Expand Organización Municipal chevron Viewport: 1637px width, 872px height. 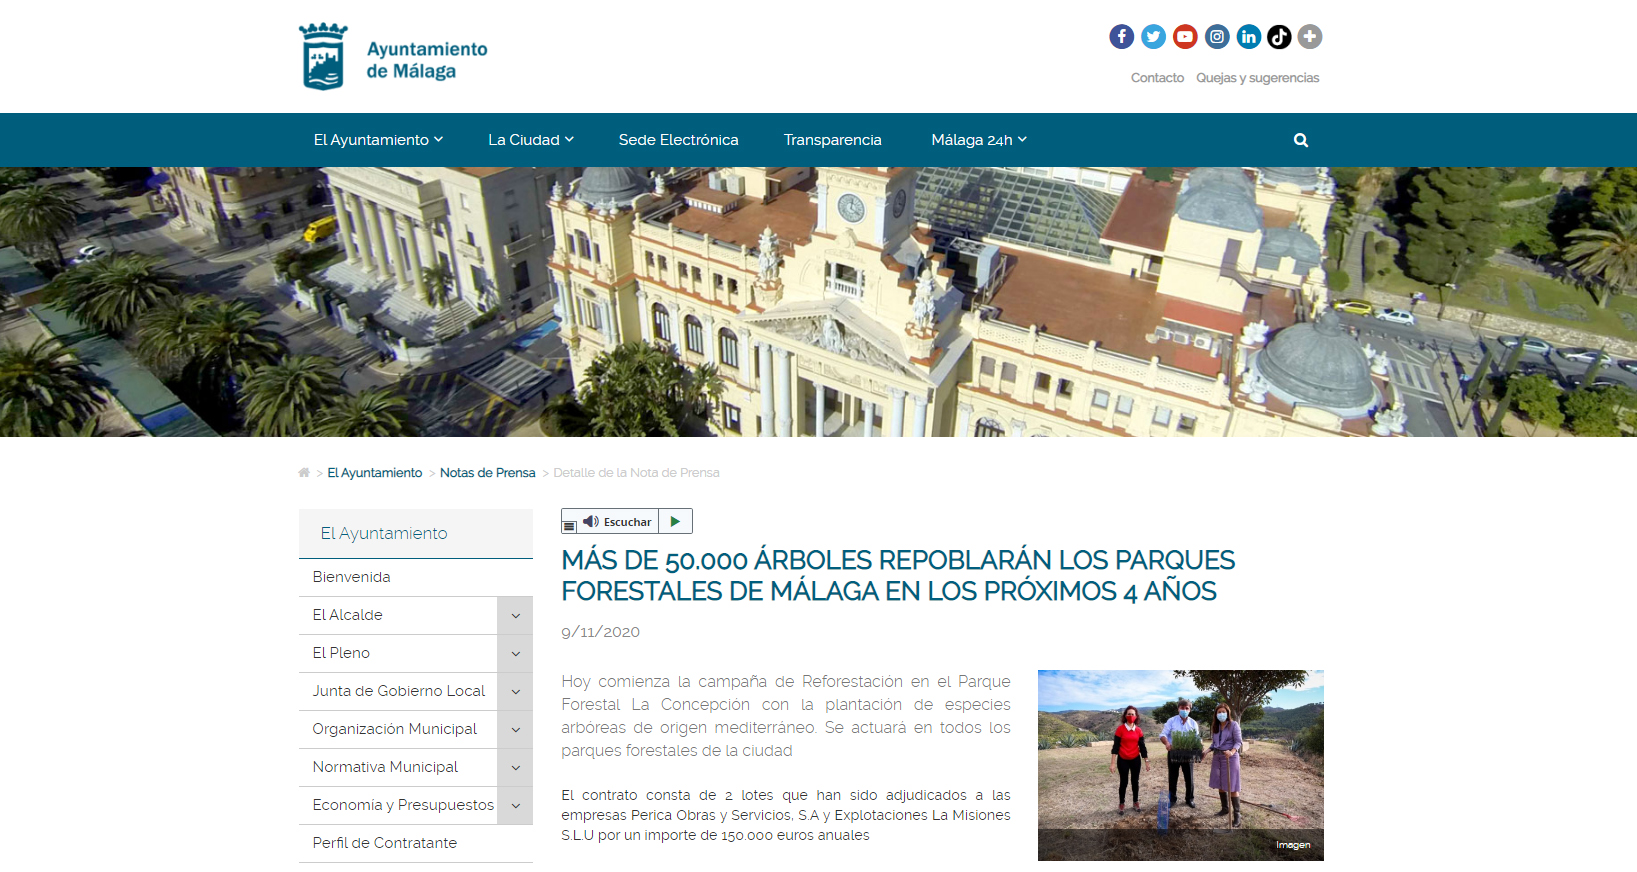click(515, 730)
